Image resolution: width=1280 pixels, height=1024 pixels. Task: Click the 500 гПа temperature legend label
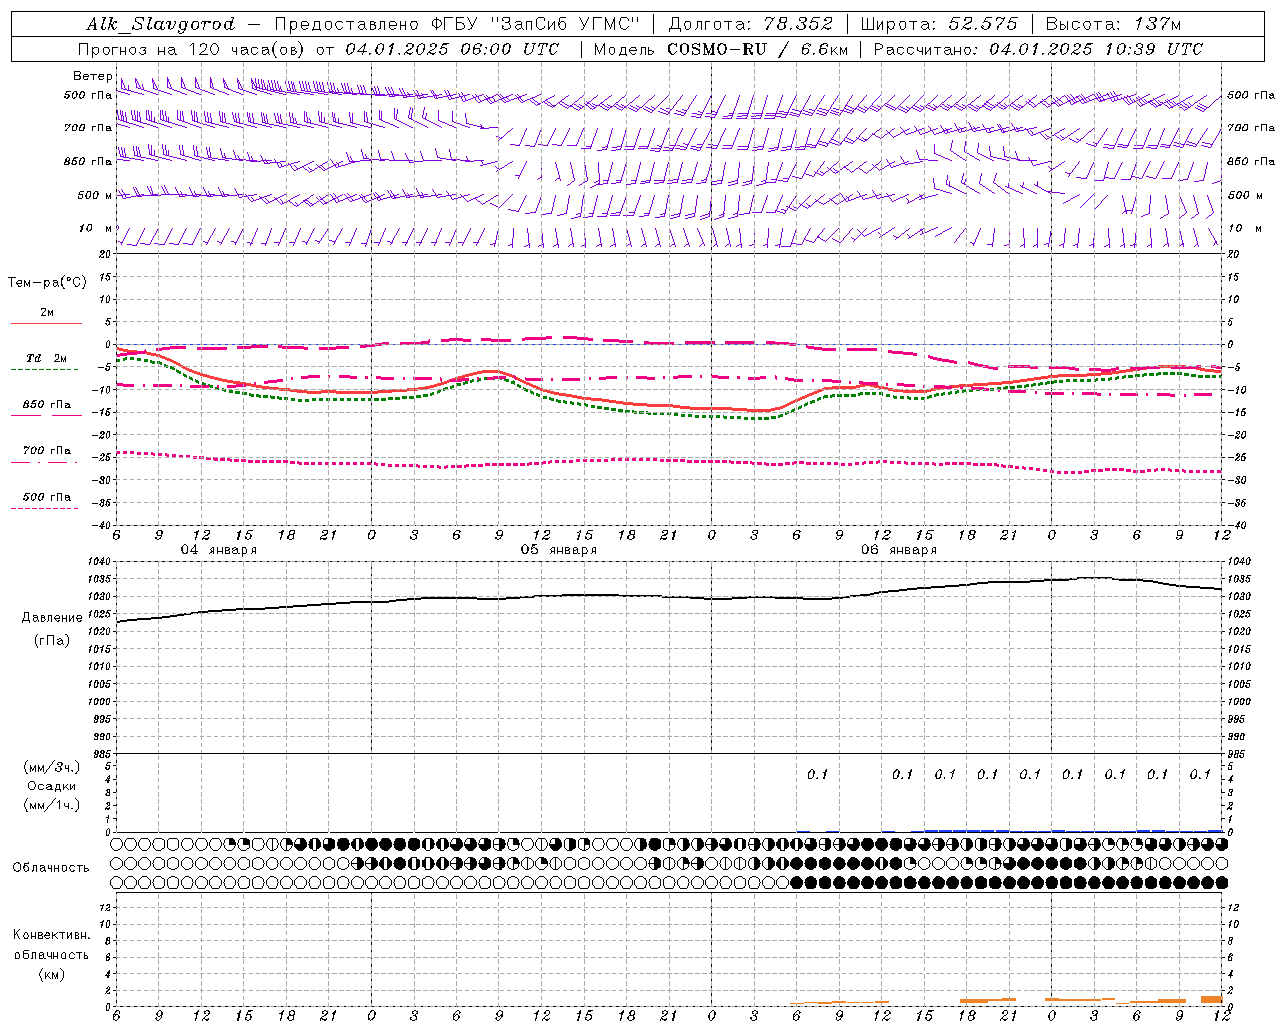pyautogui.click(x=47, y=497)
